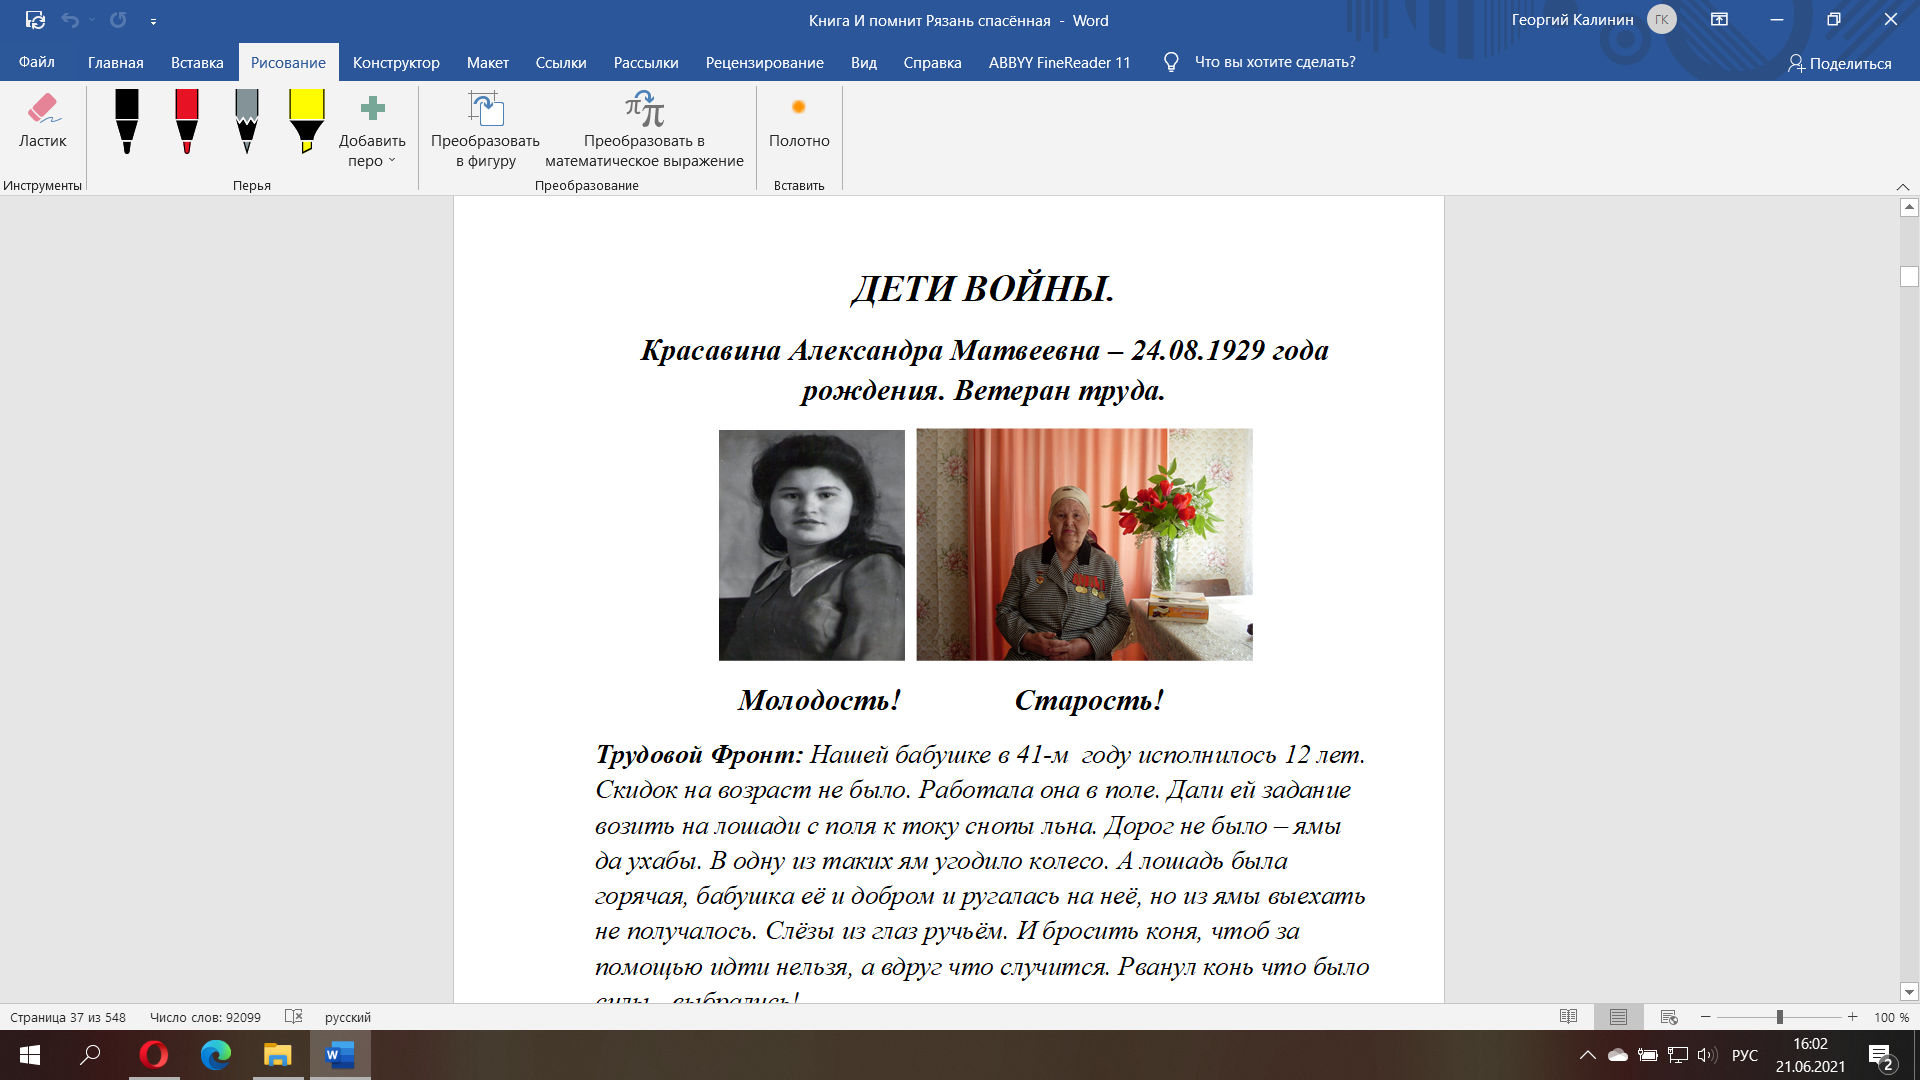Click the caption Старость!
Screen dimensions: 1920x1080
tap(1089, 700)
